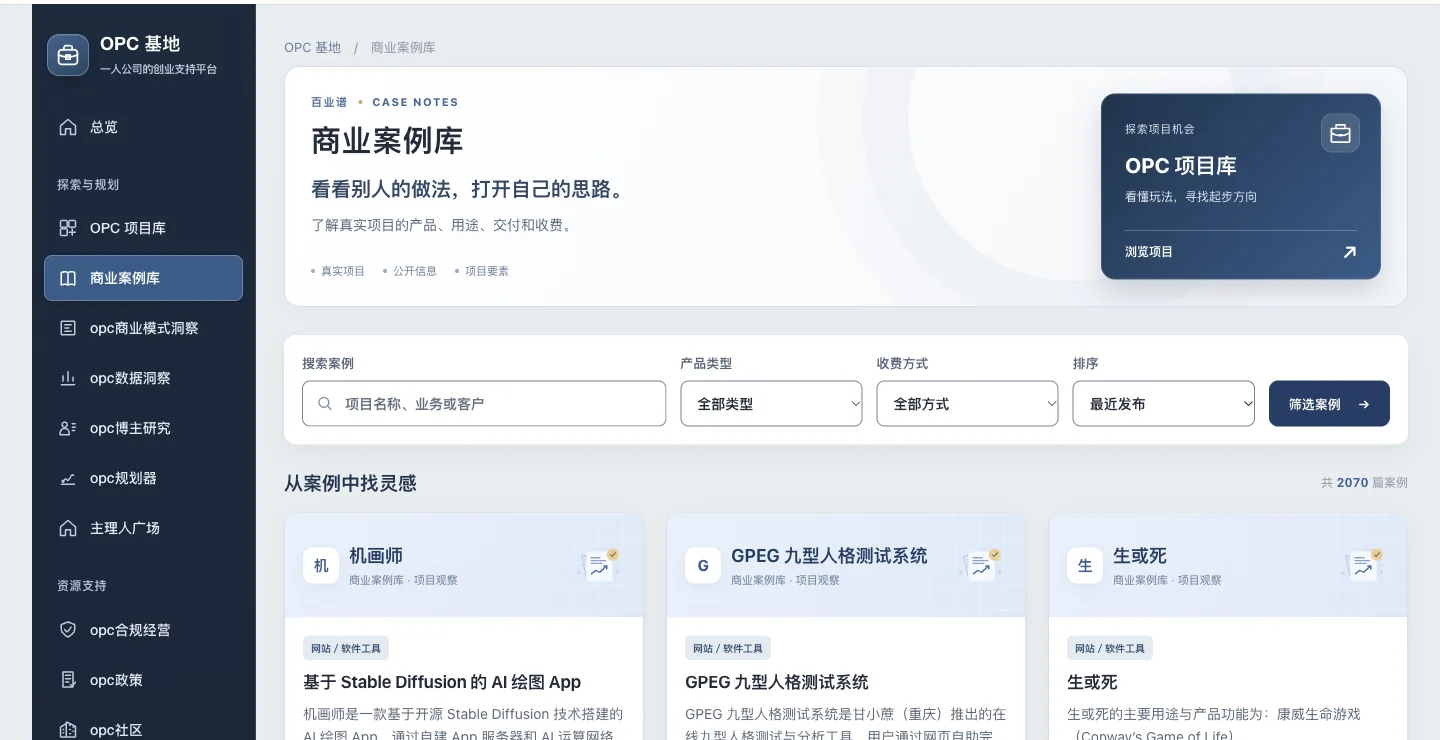
Task: Click the OPC 基地 briefcase logo icon
Action: coord(68,55)
